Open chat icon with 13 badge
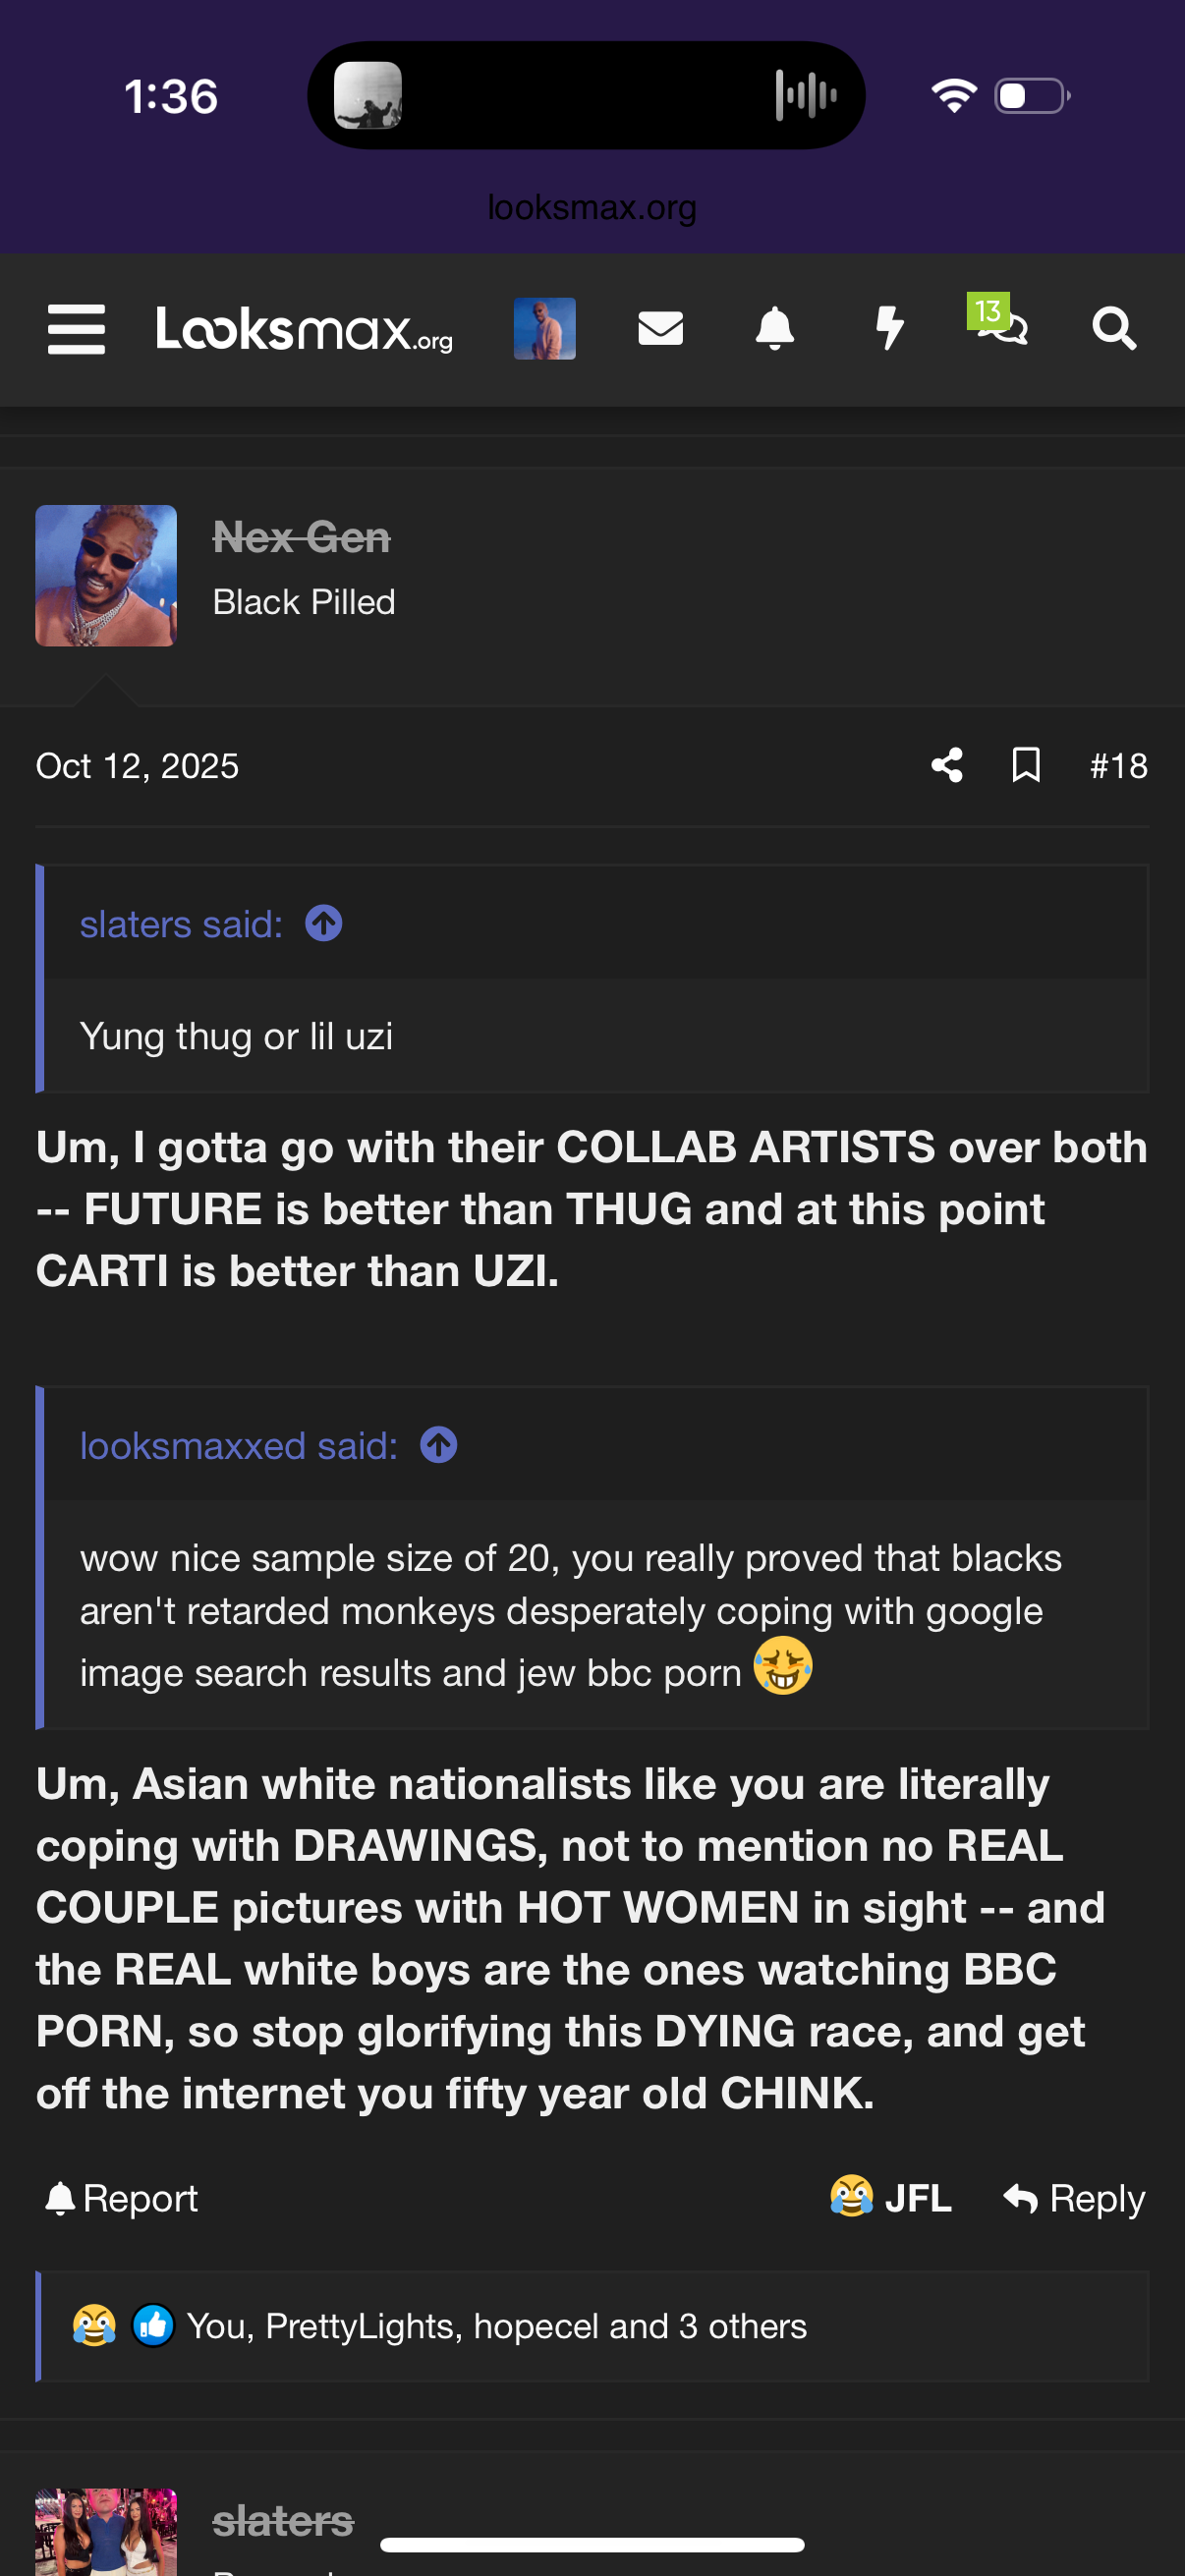The width and height of the screenshot is (1185, 2576). coord(1003,326)
